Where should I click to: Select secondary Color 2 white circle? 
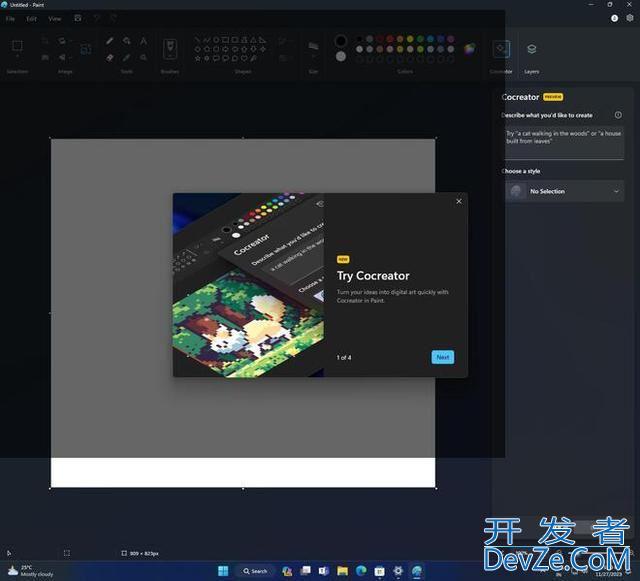pyautogui.click(x=340, y=57)
